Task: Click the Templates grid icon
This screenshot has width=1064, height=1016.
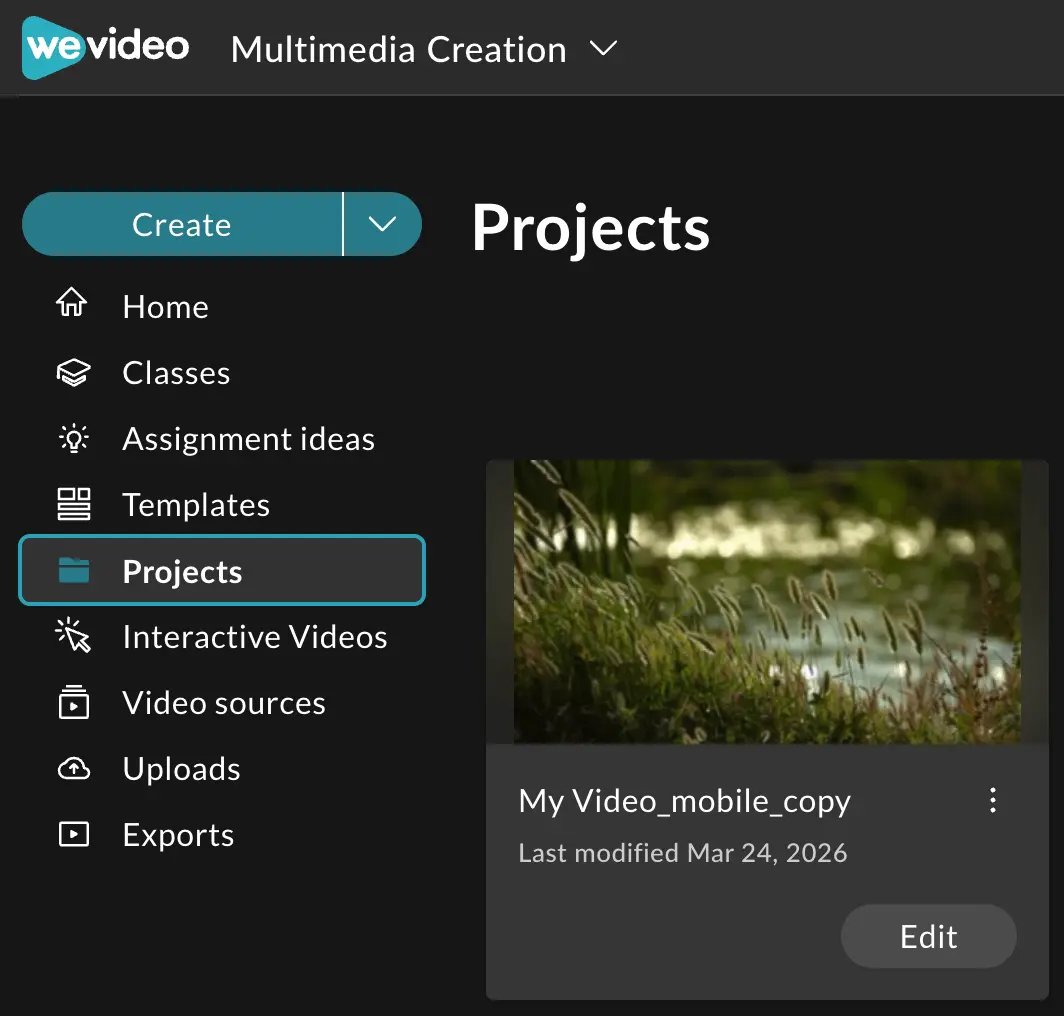Action: (74, 504)
